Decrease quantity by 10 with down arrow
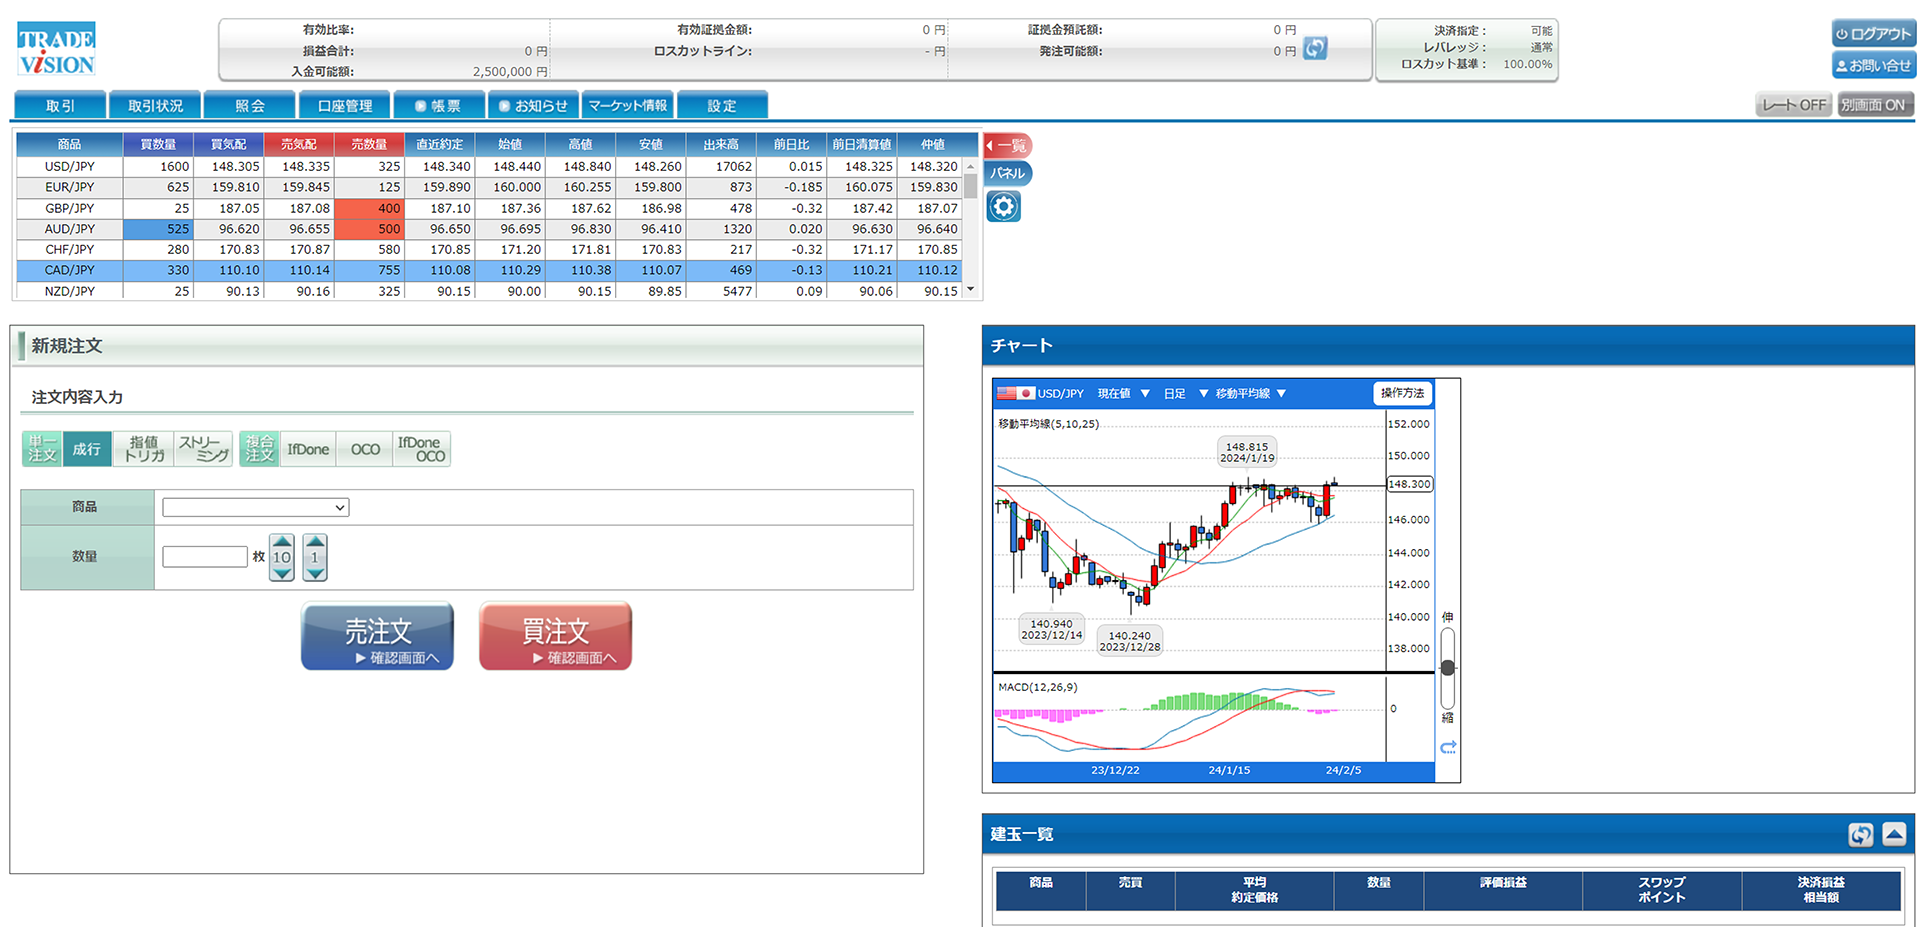Viewport: 1920px width, 927px height. coord(282,573)
